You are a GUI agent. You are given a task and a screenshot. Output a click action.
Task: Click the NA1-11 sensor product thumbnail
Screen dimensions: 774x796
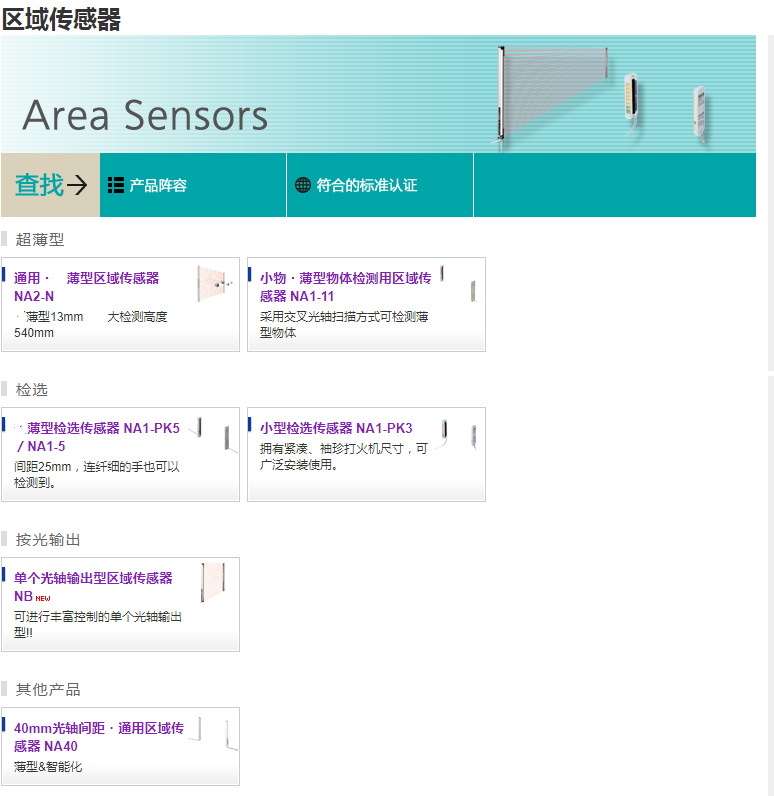459,284
